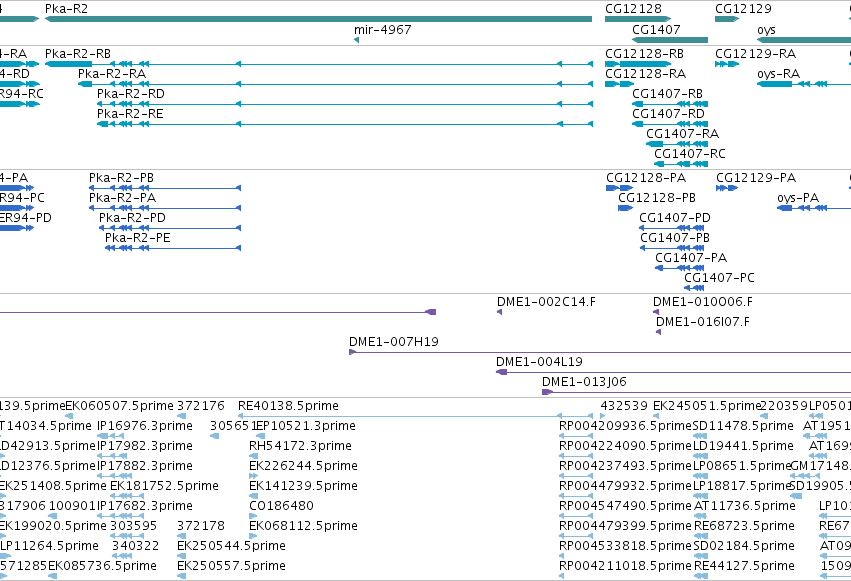Click EST IP17882.3prime label
This screenshot has width=851, height=581.
coord(145,467)
